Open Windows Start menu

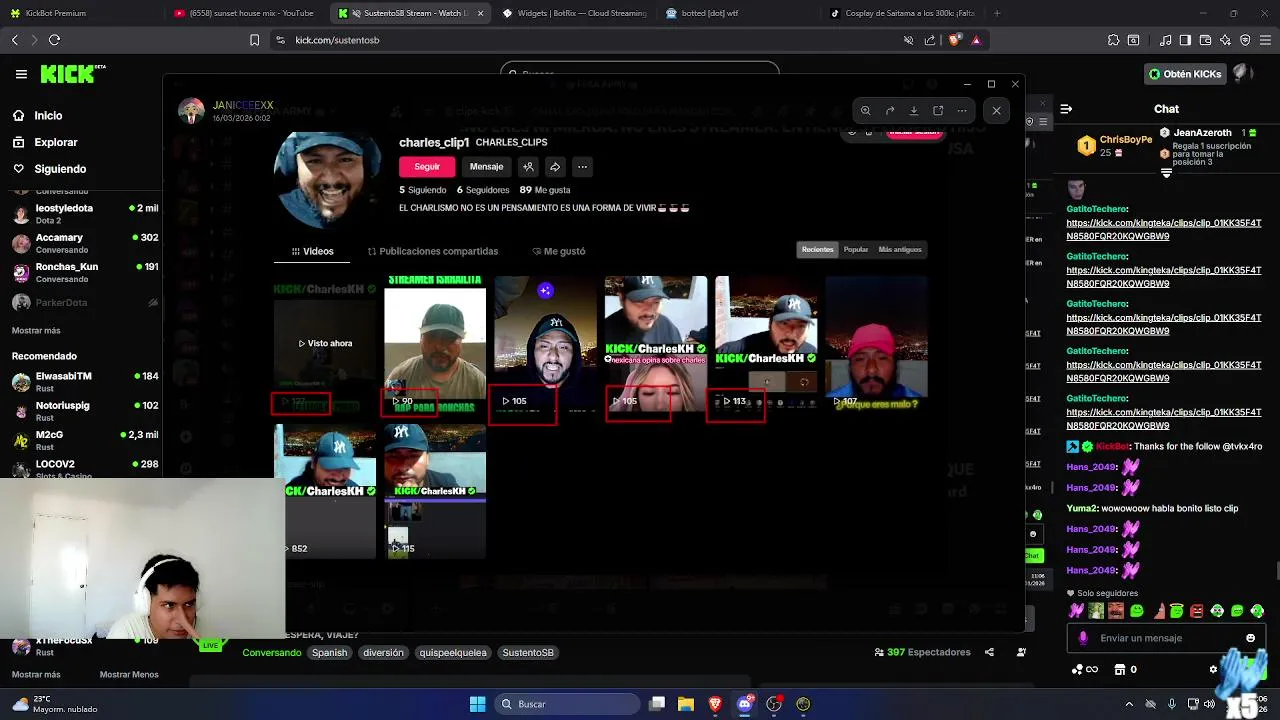click(477, 704)
